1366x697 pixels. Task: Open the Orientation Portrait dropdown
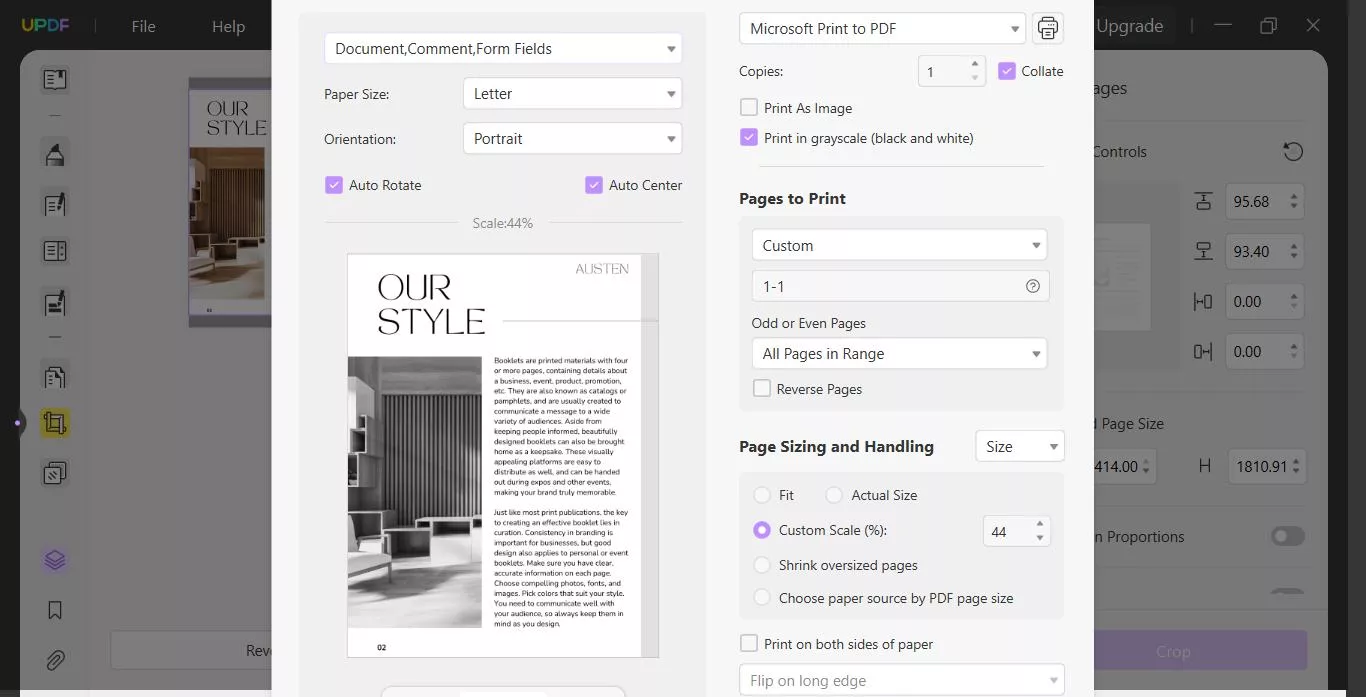click(572, 138)
